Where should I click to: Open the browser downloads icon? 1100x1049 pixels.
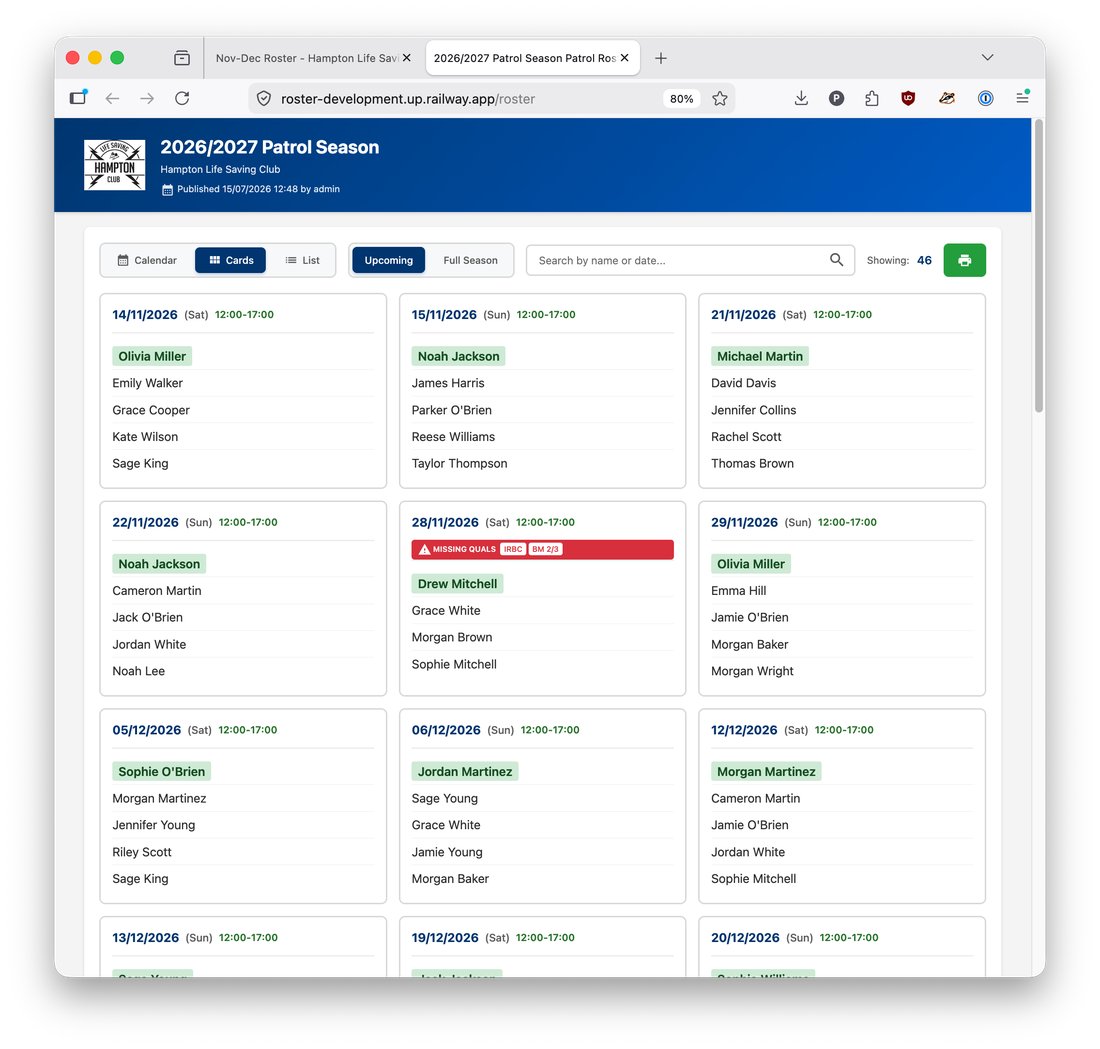click(800, 98)
